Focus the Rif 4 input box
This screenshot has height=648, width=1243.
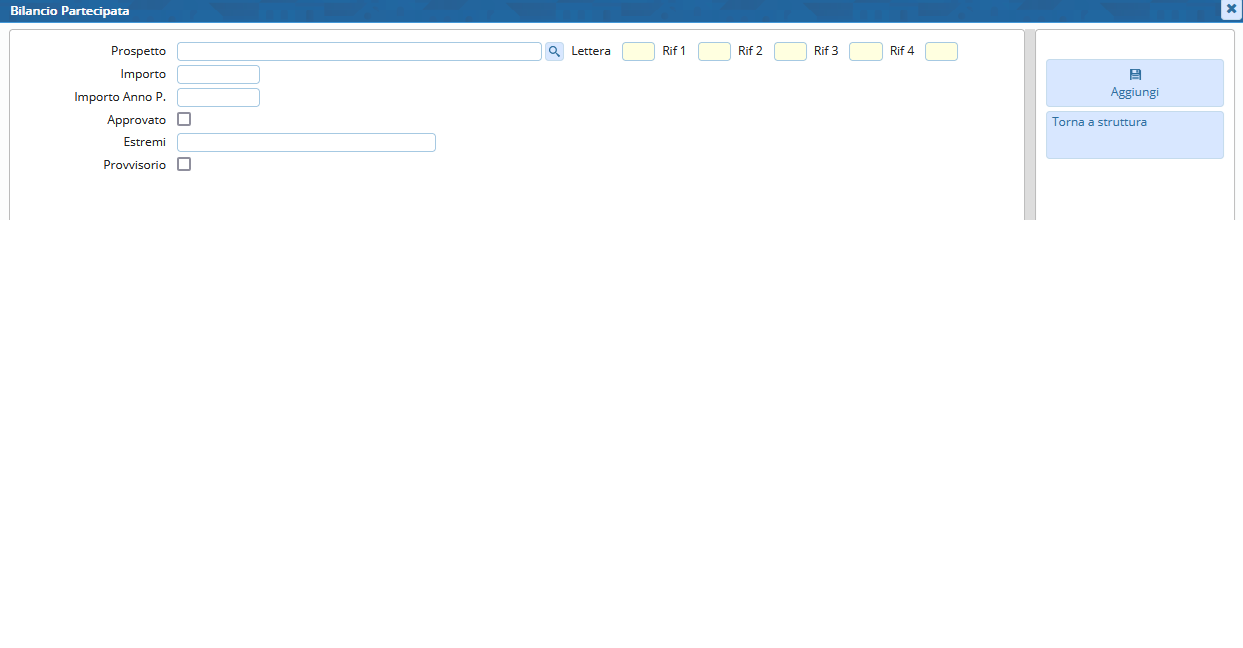pyautogui.click(x=941, y=51)
